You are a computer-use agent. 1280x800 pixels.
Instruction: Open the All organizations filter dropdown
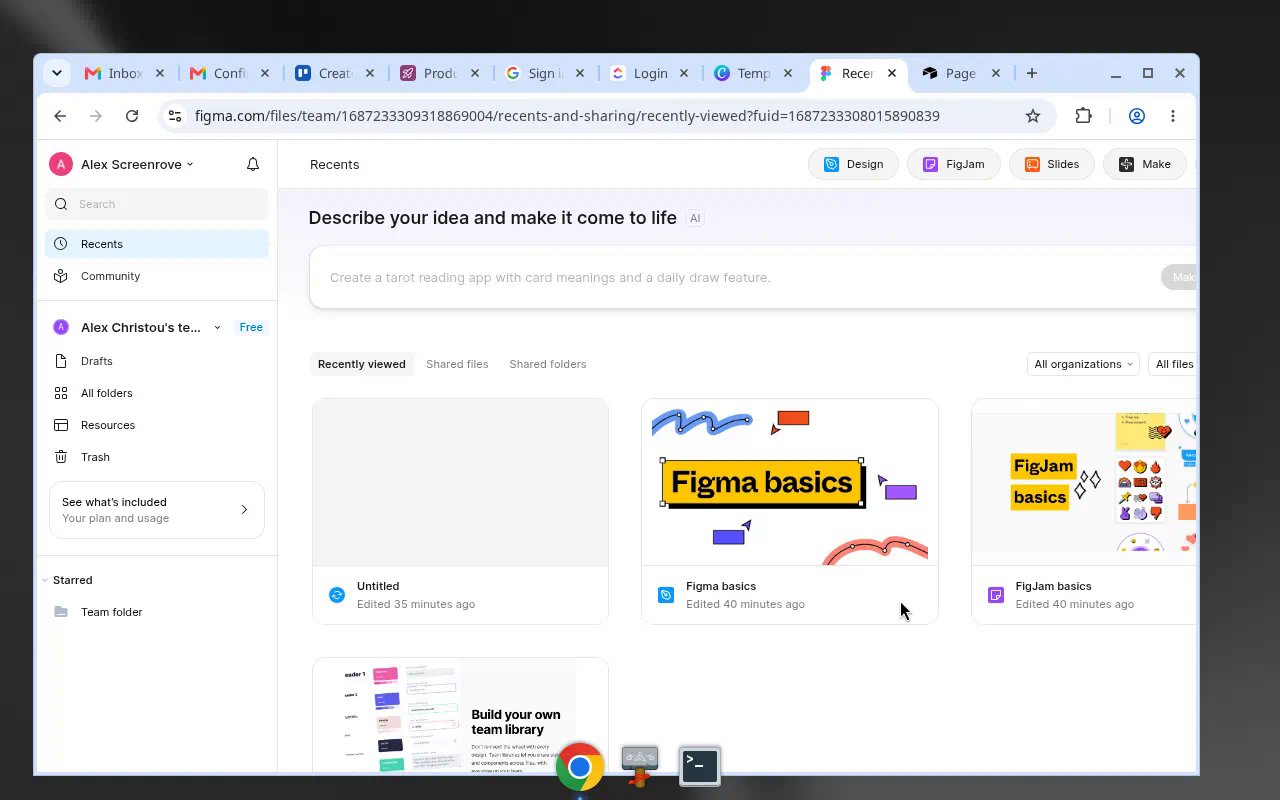1083,364
